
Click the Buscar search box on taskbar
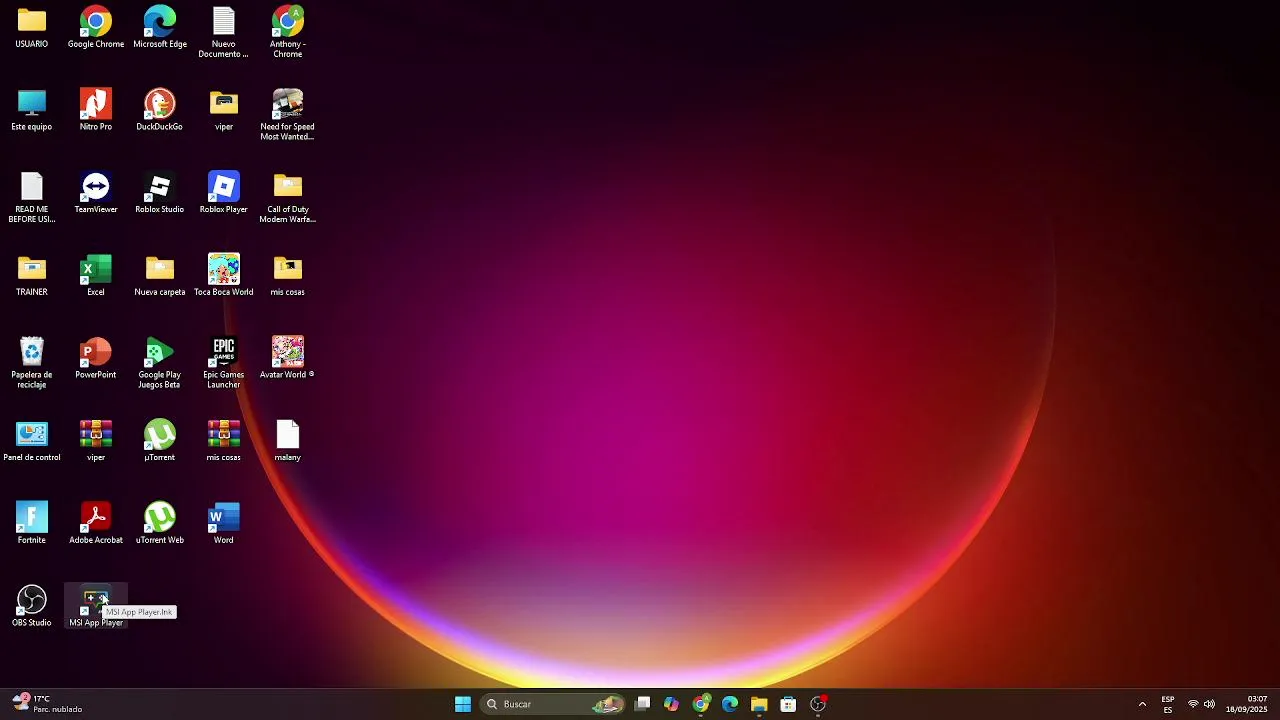point(553,704)
